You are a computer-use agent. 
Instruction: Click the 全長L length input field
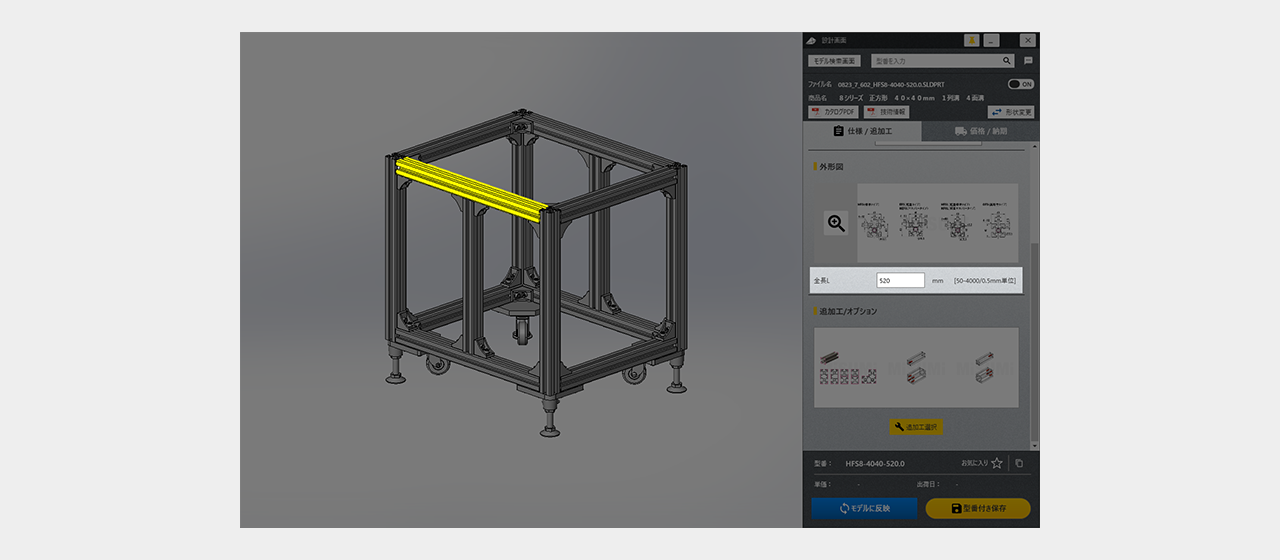pos(900,281)
